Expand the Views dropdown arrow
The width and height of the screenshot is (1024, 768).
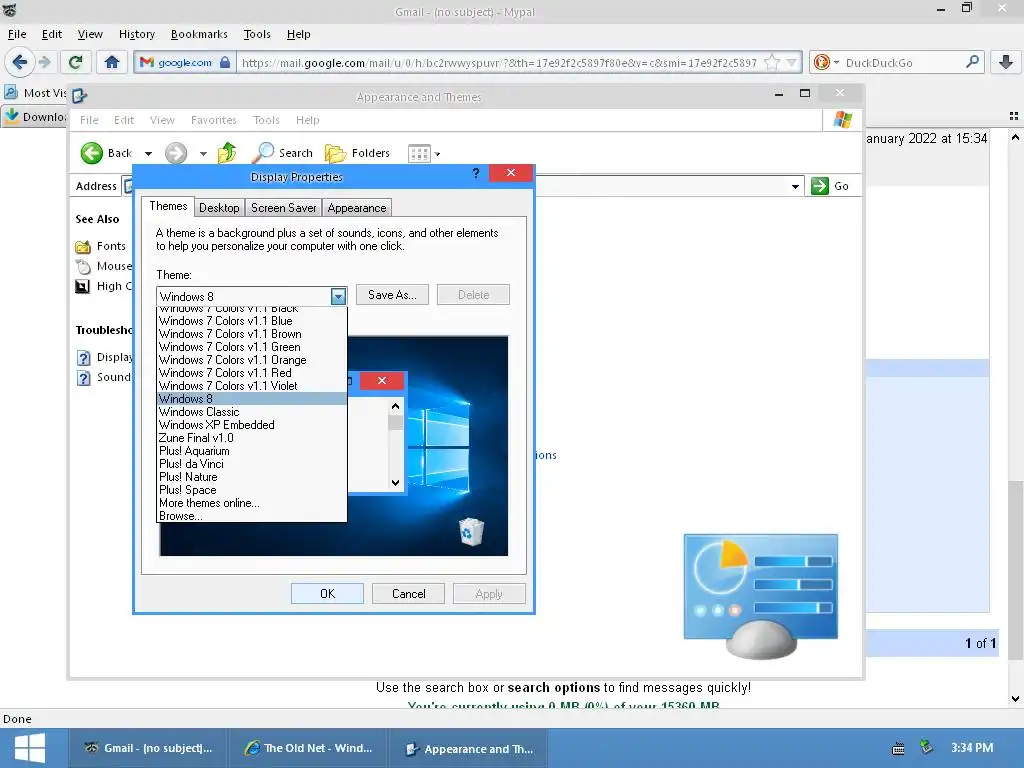click(438, 154)
